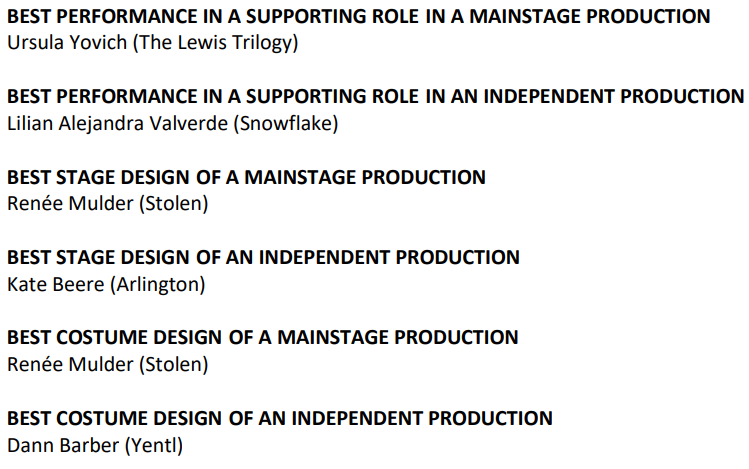749x469 pixels.
Task: Click Best Costume Design Mainstage Production heading
Action: point(263,338)
